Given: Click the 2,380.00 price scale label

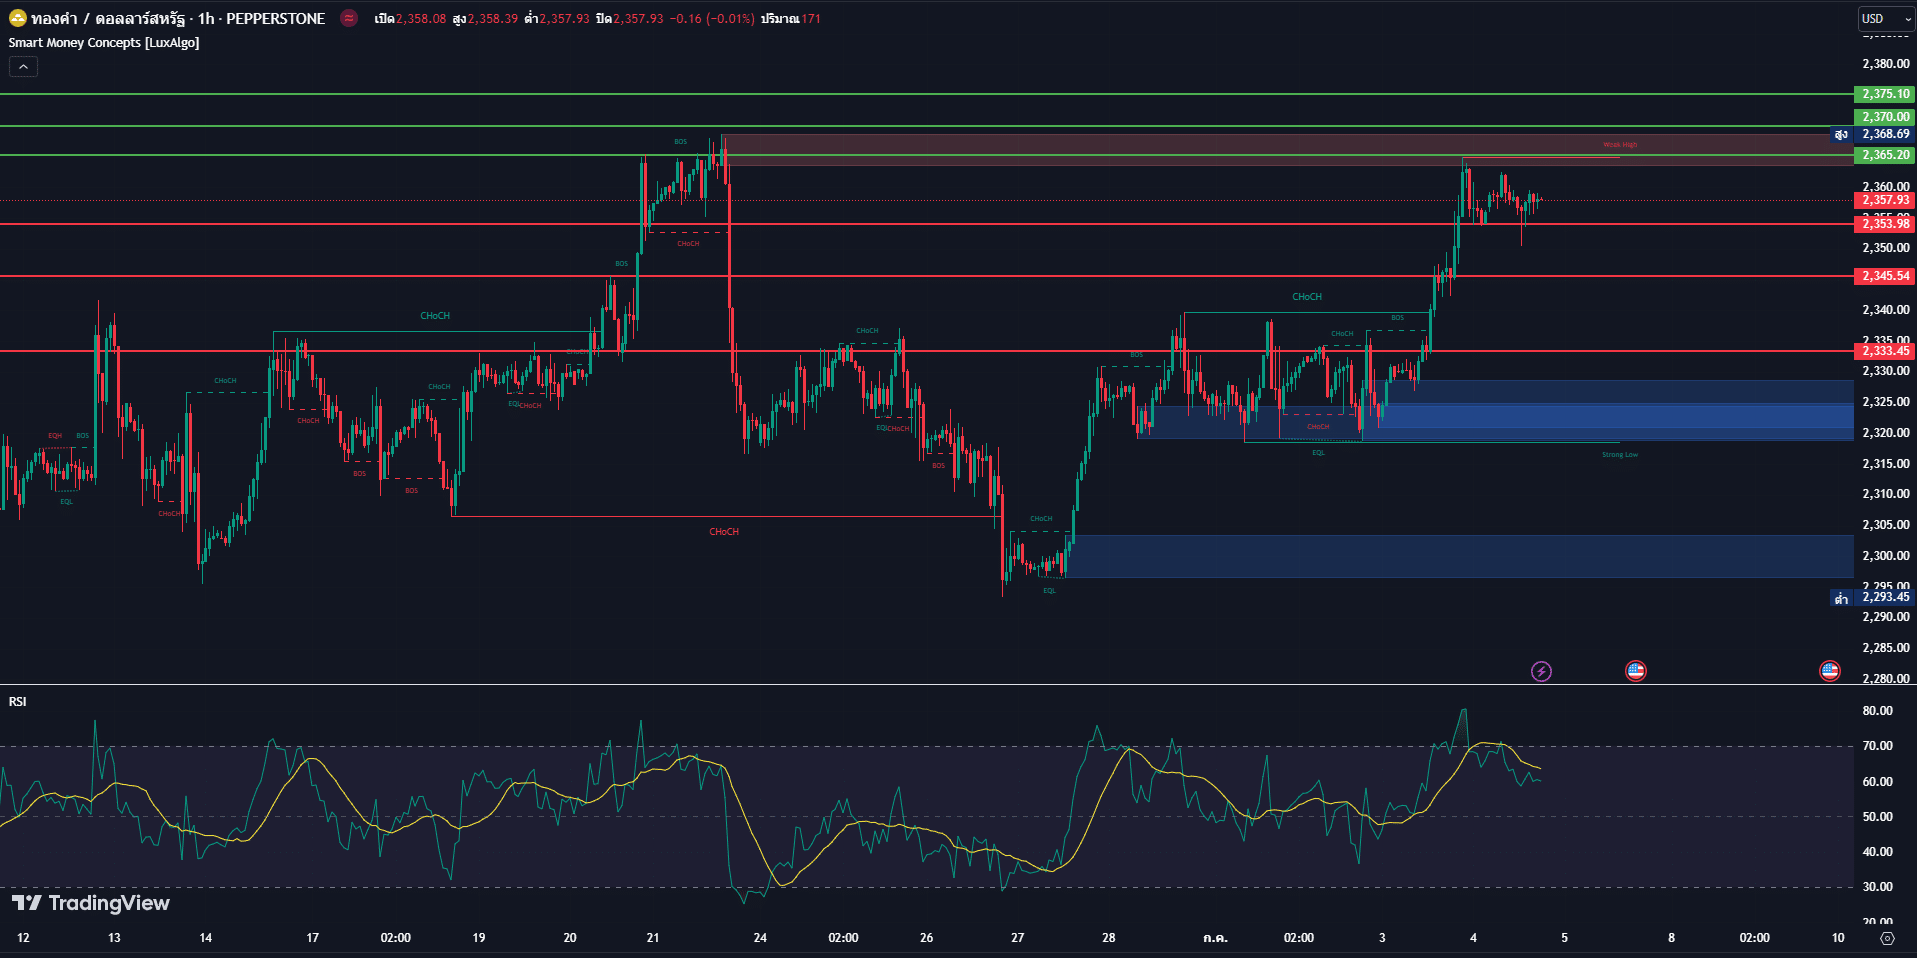Looking at the screenshot, I should [1886, 64].
